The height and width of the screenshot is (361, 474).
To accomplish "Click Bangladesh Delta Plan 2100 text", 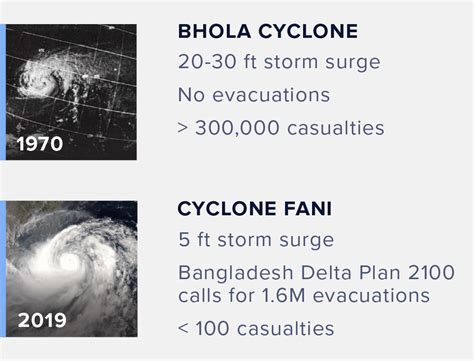I will click(x=316, y=273).
